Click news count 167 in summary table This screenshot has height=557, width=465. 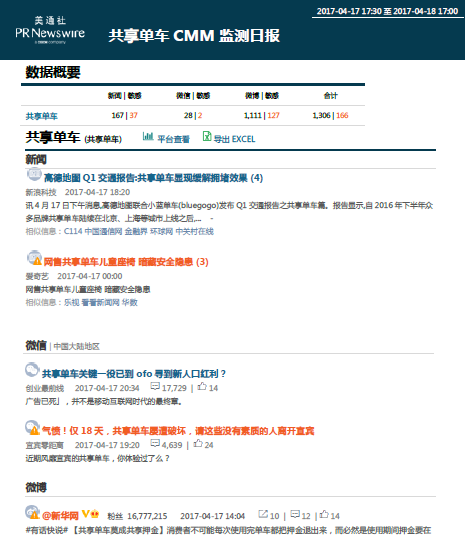117,115
